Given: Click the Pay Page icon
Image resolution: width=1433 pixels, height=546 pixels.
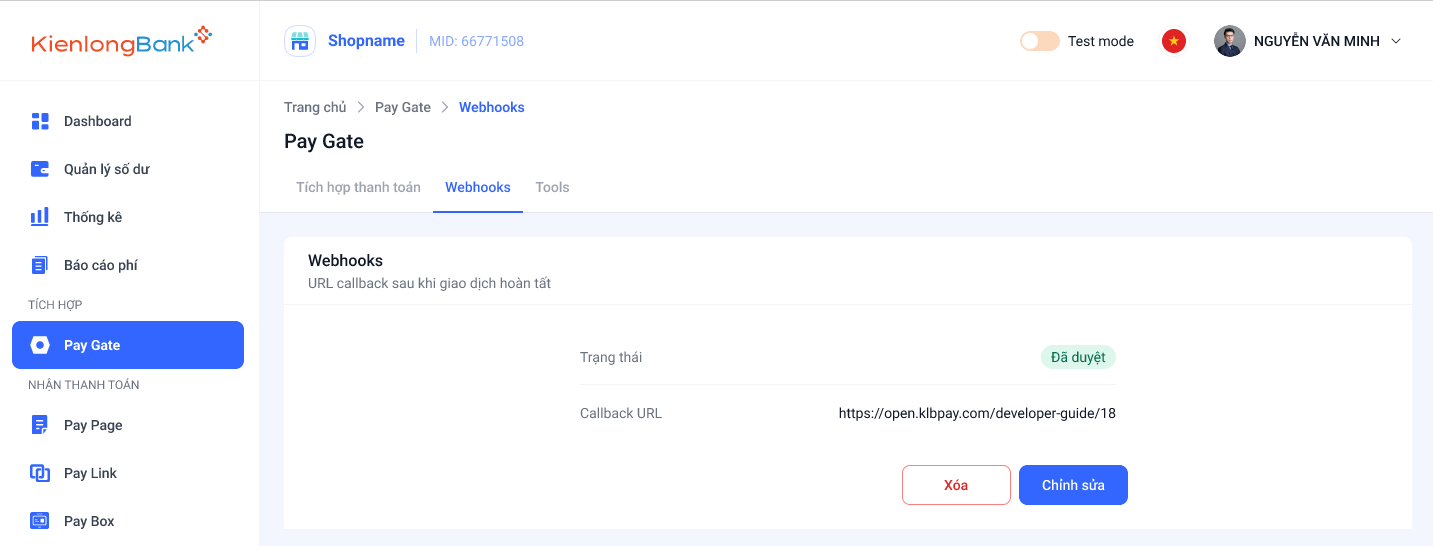Looking at the screenshot, I should (40, 425).
